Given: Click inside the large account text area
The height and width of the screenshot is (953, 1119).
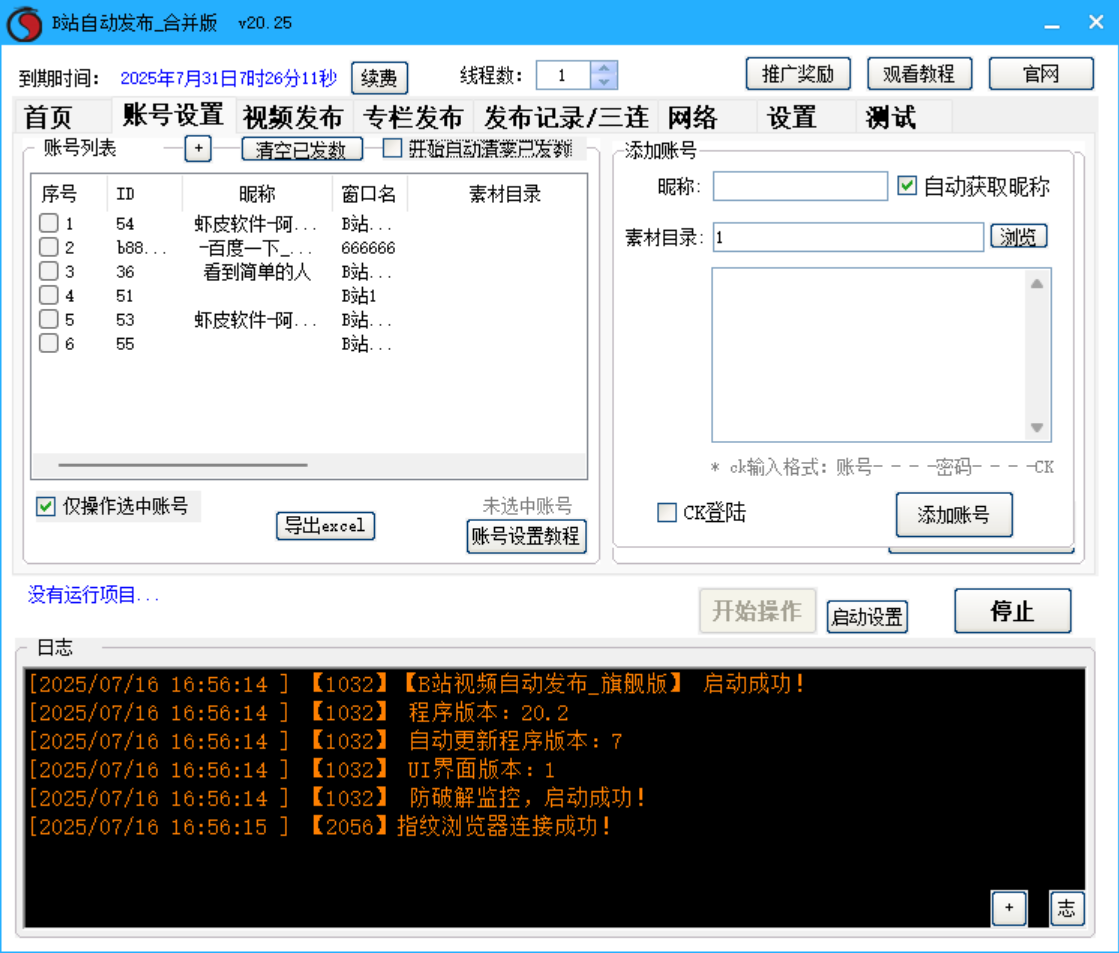Looking at the screenshot, I should [x=869, y=355].
